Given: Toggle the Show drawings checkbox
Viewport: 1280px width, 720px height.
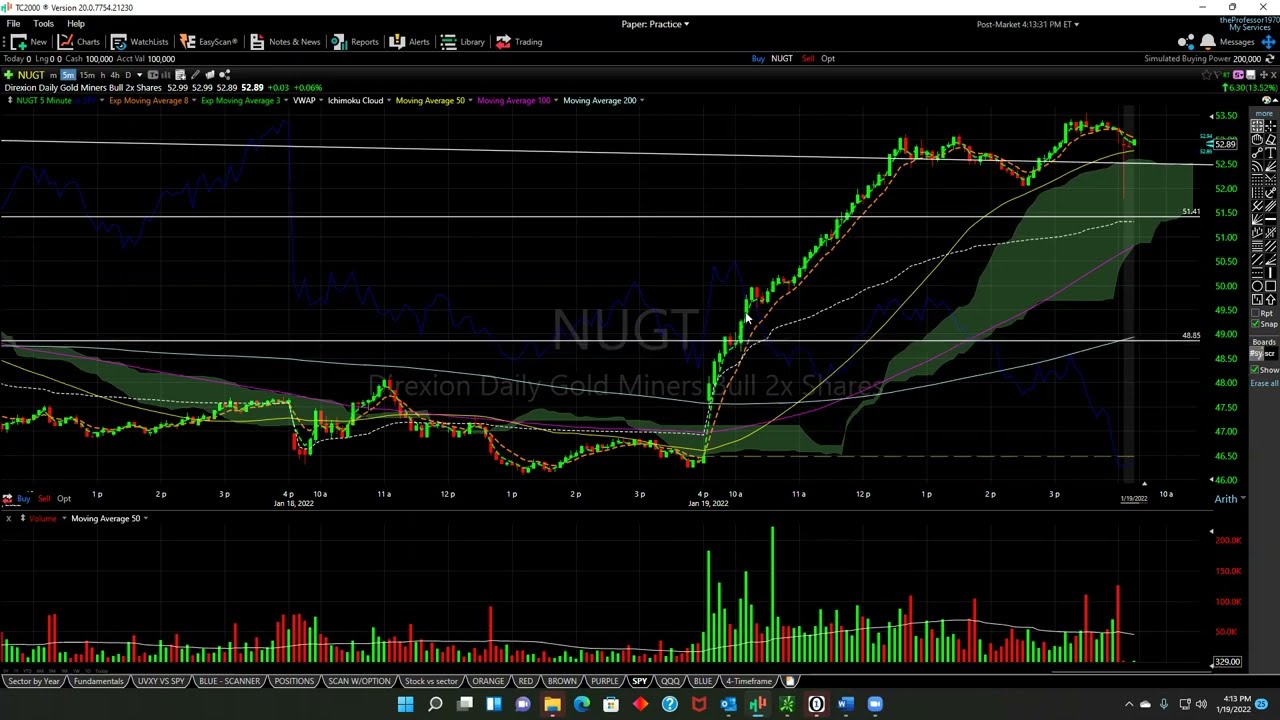Looking at the screenshot, I should 1254,370.
